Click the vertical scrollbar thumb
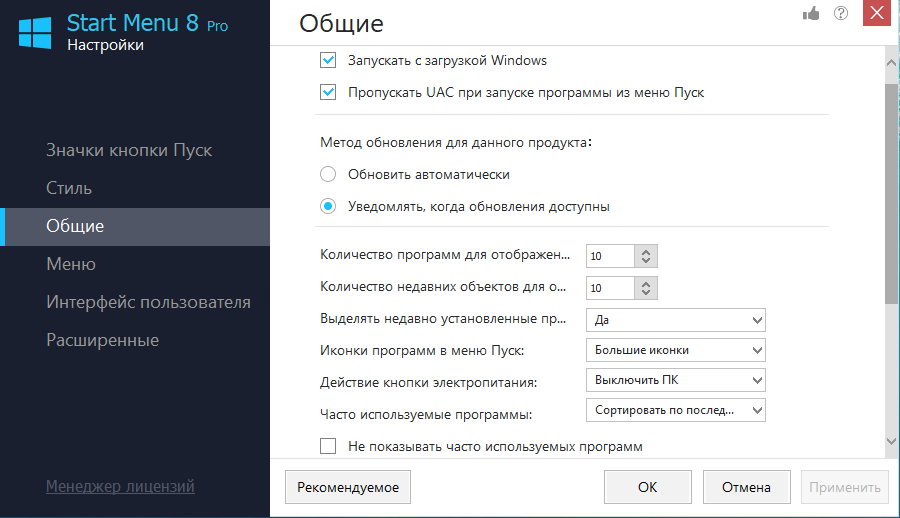900x518 pixels. [891, 194]
